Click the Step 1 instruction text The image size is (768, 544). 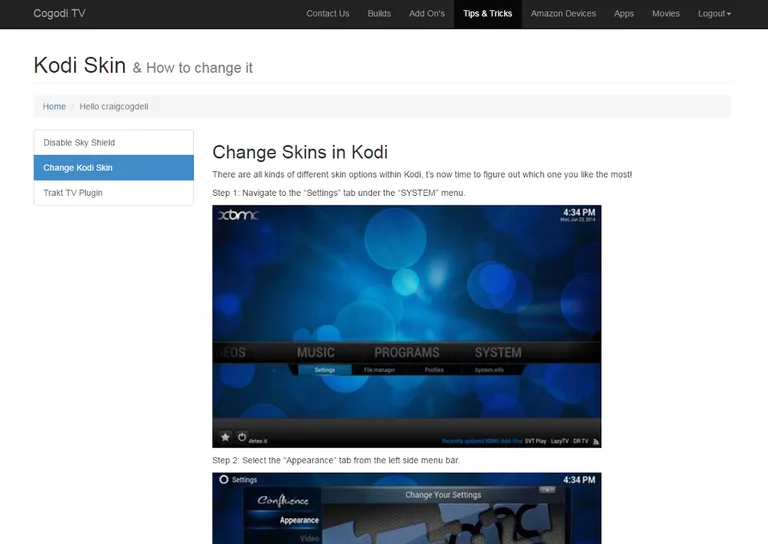[338, 192]
